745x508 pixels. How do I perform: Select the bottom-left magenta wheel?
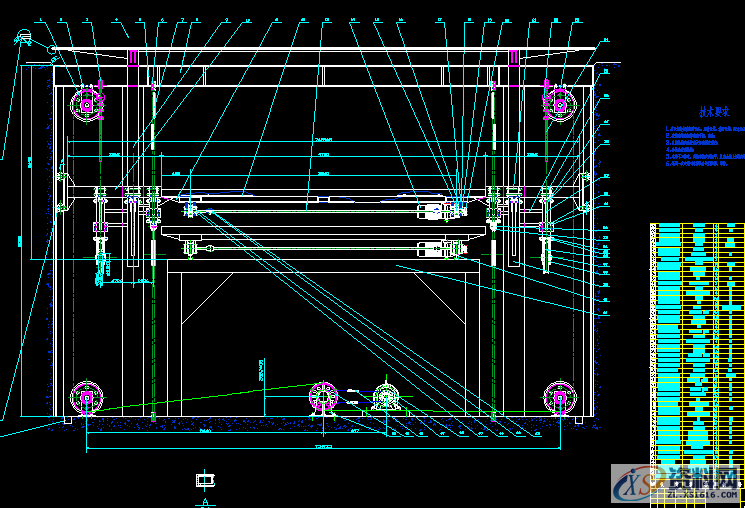click(x=87, y=397)
